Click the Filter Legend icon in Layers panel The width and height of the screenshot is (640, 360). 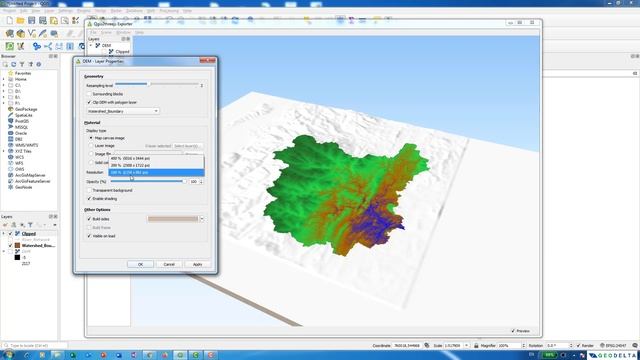pos(30,225)
